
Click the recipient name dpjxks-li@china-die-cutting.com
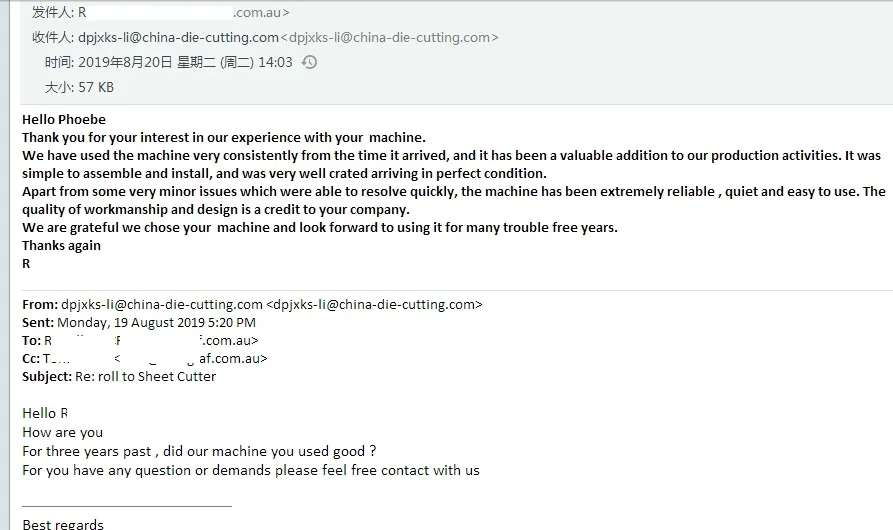click(178, 37)
